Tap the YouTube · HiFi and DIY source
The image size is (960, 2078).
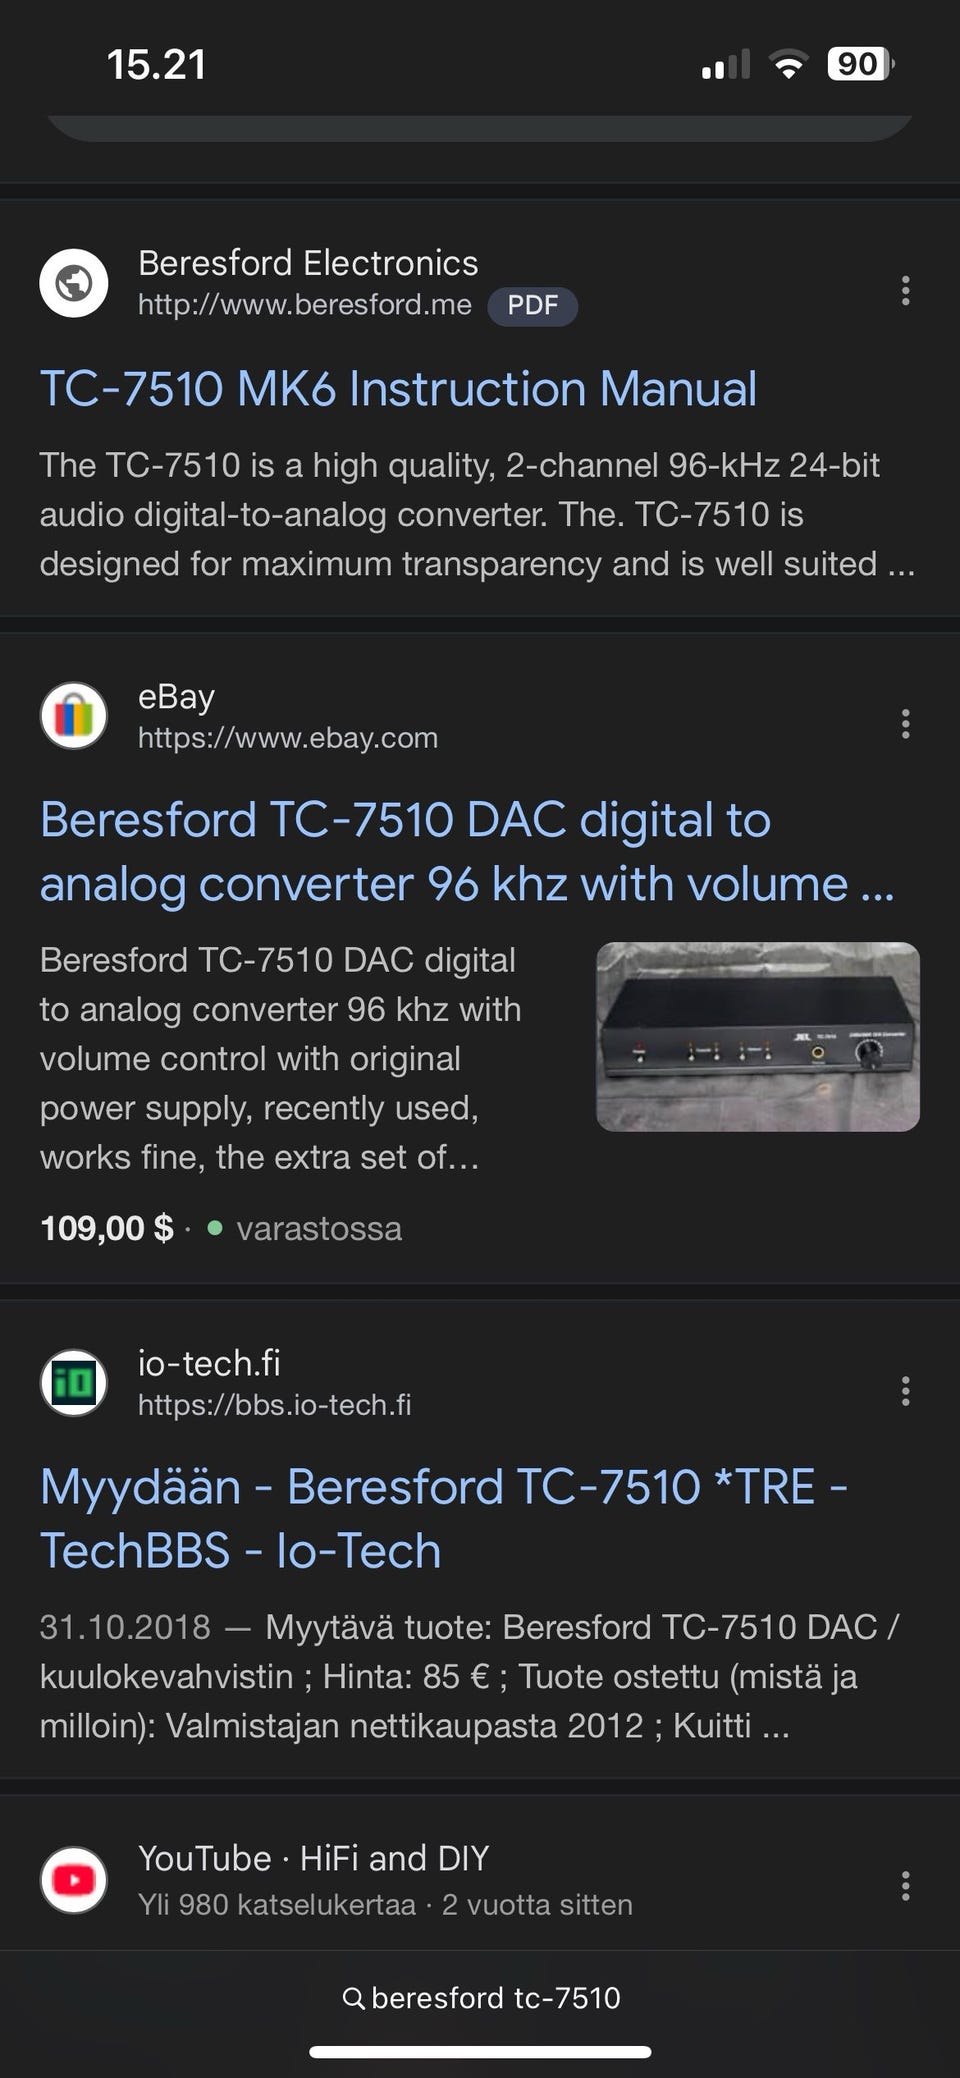pos(313,1858)
